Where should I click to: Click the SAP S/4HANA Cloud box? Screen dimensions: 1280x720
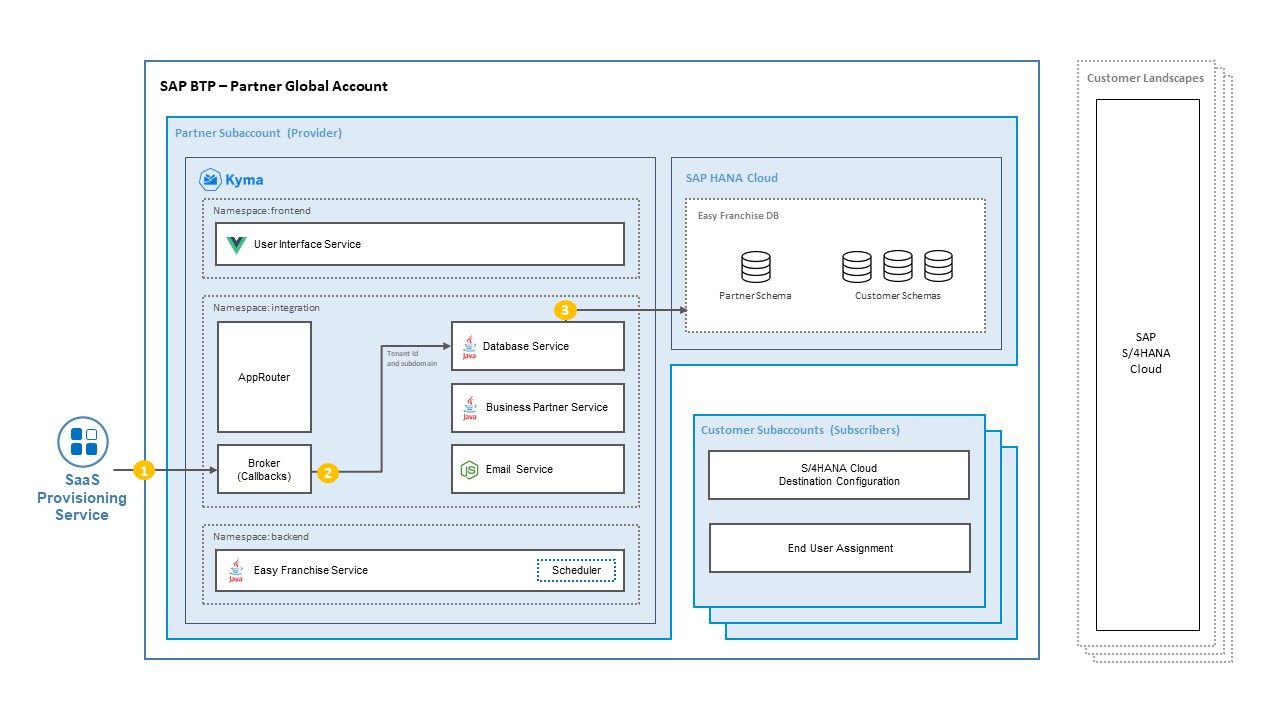pos(1147,365)
